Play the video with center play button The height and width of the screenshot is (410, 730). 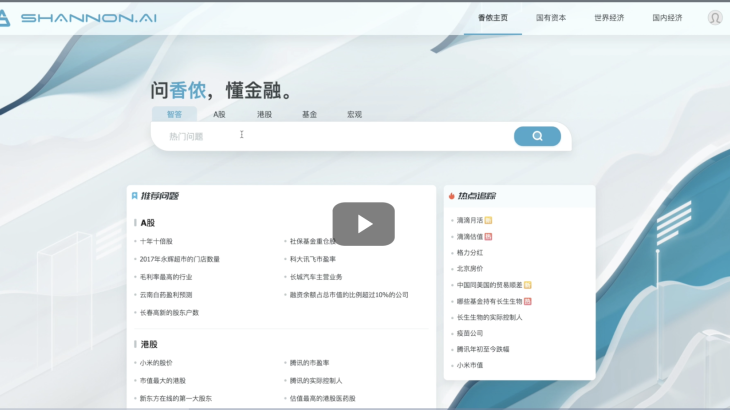(x=364, y=224)
